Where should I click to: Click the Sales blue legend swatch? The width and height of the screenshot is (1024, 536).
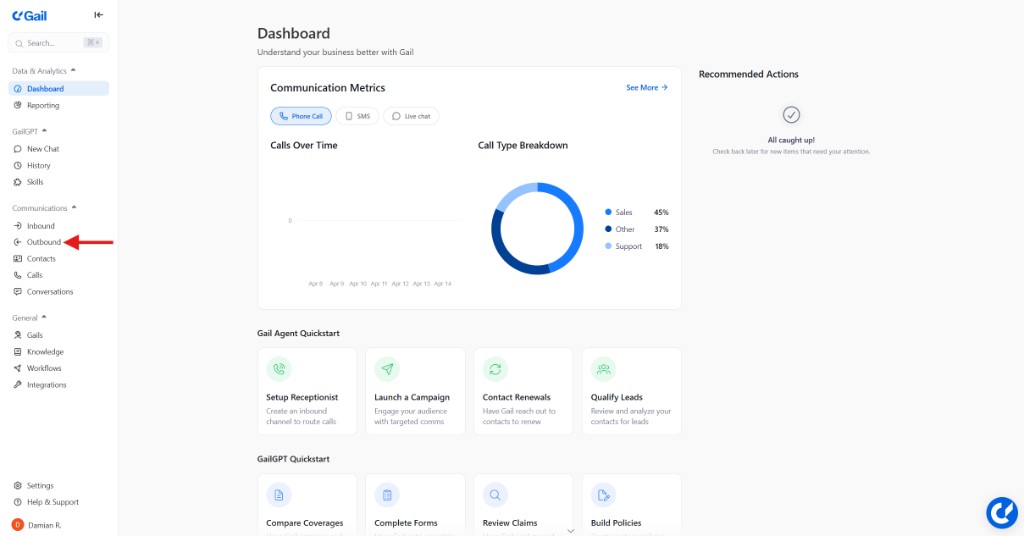608,212
